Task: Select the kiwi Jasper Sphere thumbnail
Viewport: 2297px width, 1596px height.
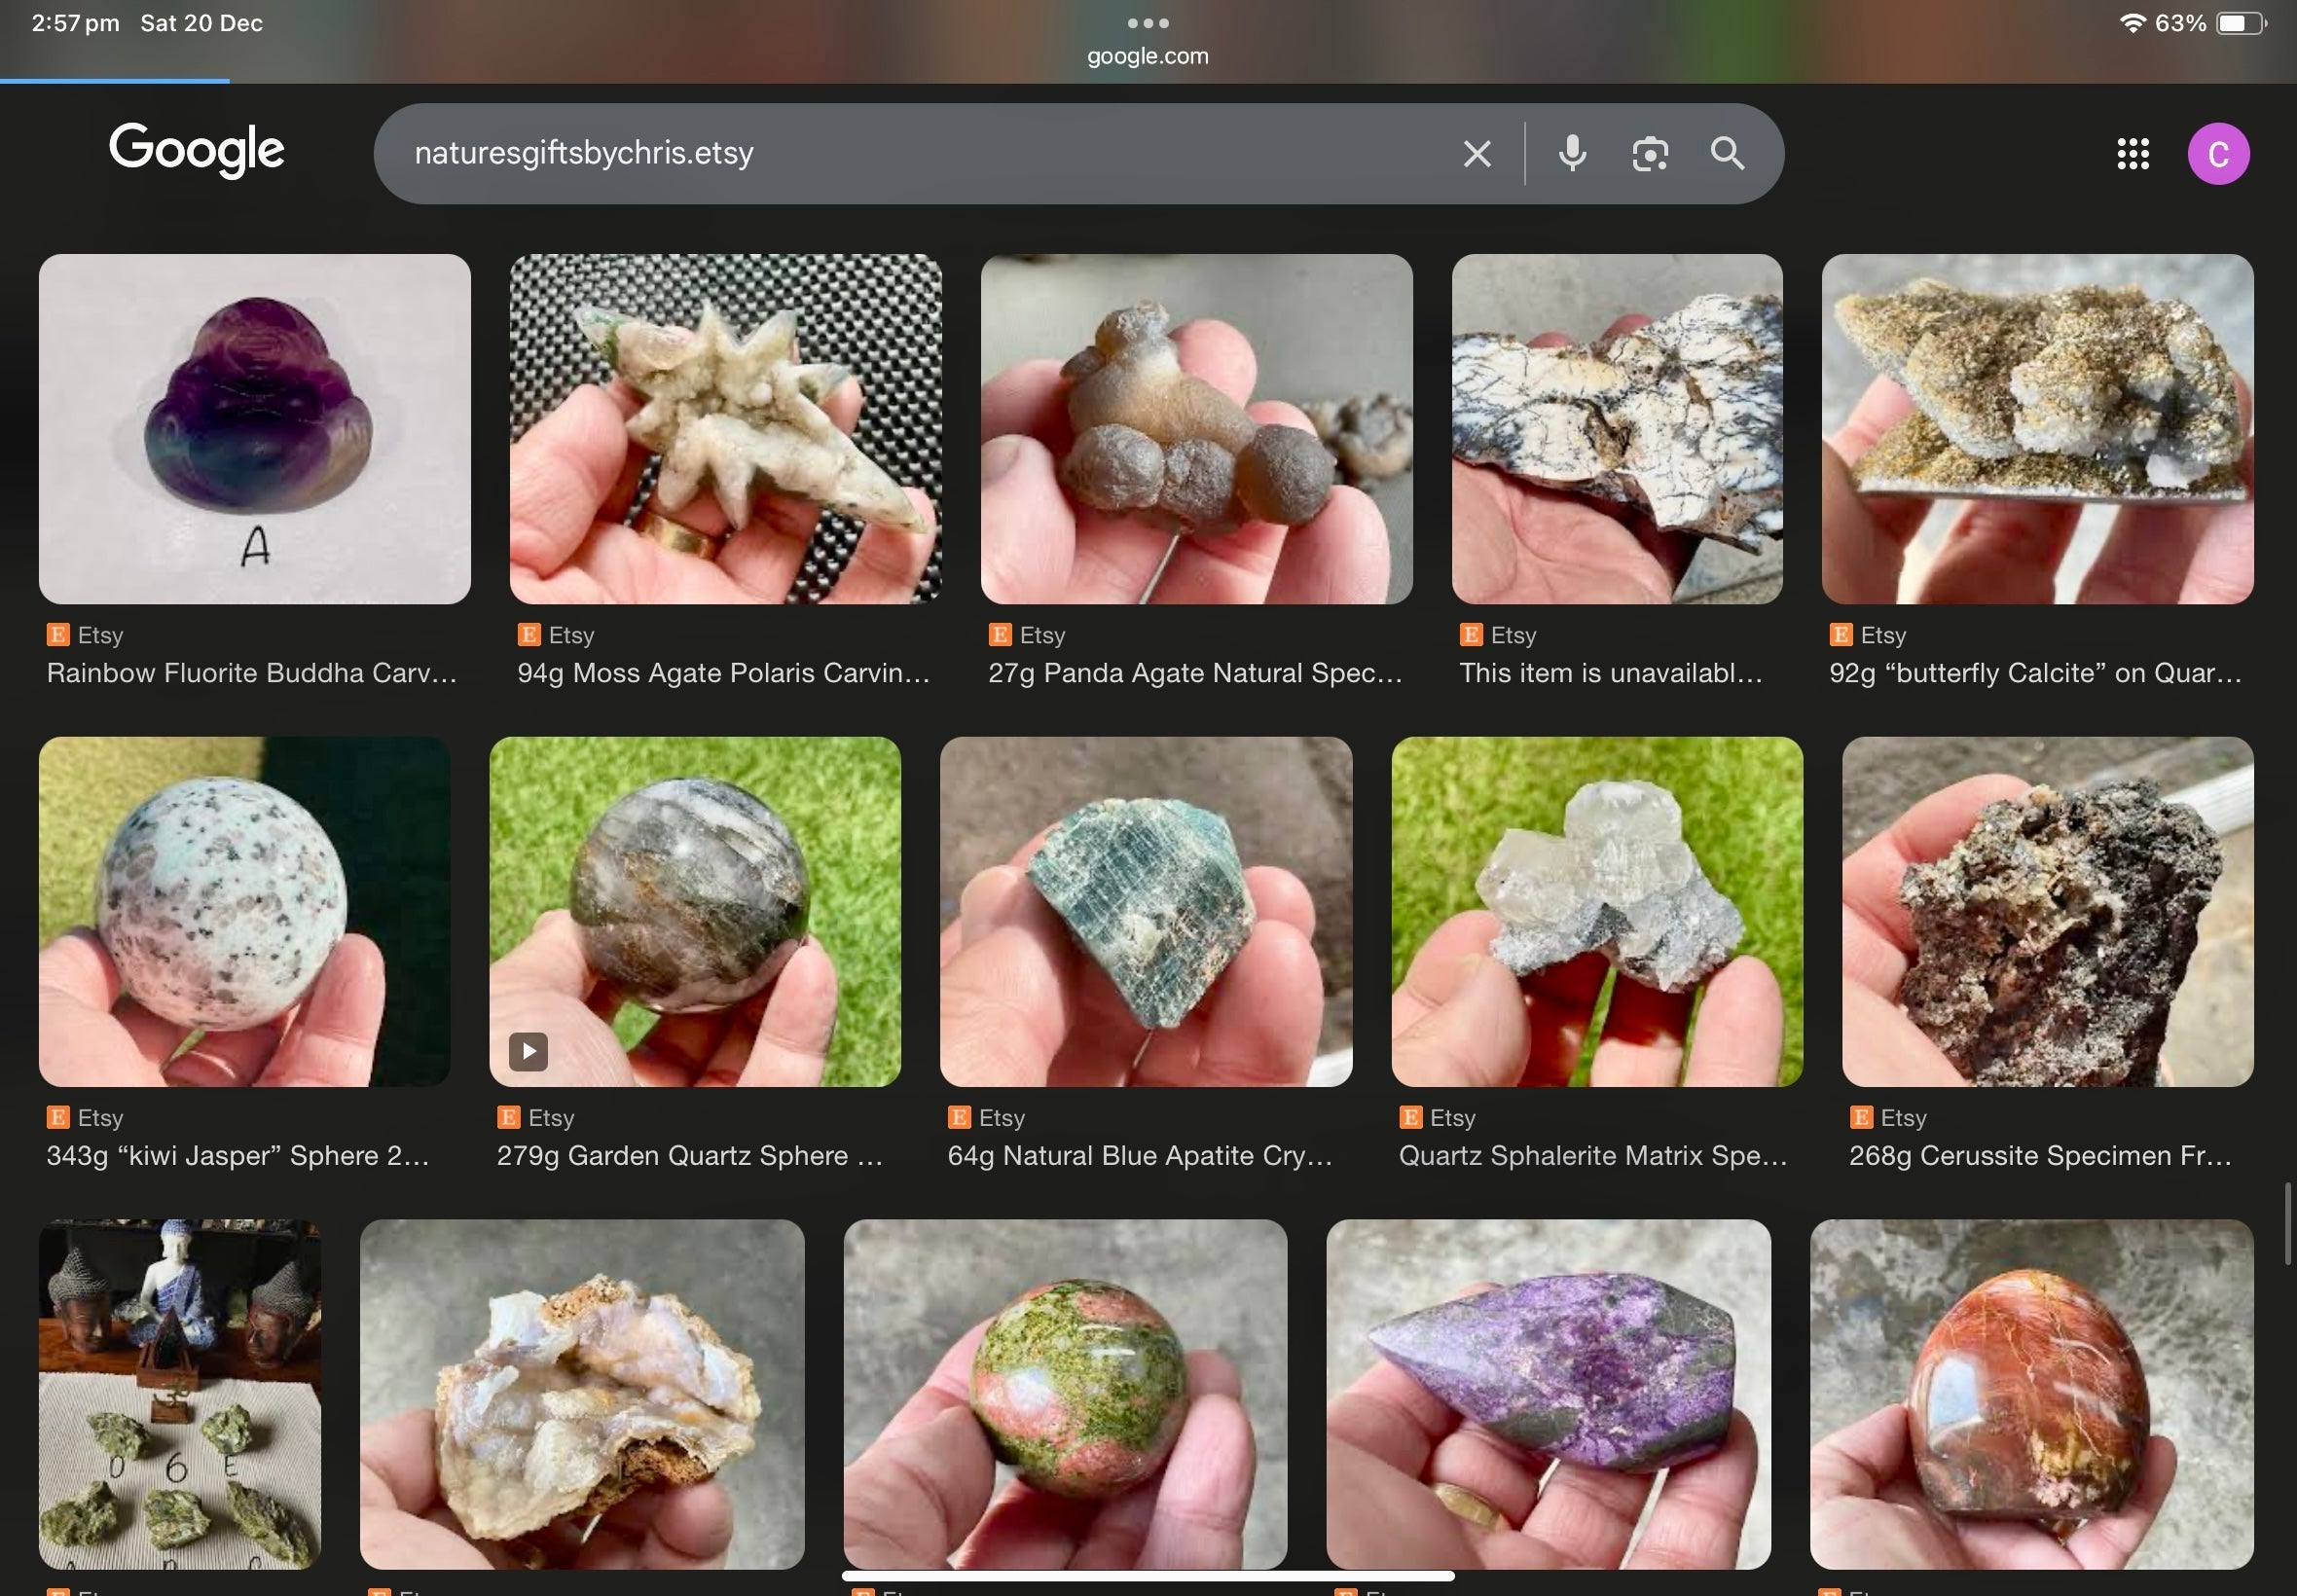Action: tap(244, 911)
